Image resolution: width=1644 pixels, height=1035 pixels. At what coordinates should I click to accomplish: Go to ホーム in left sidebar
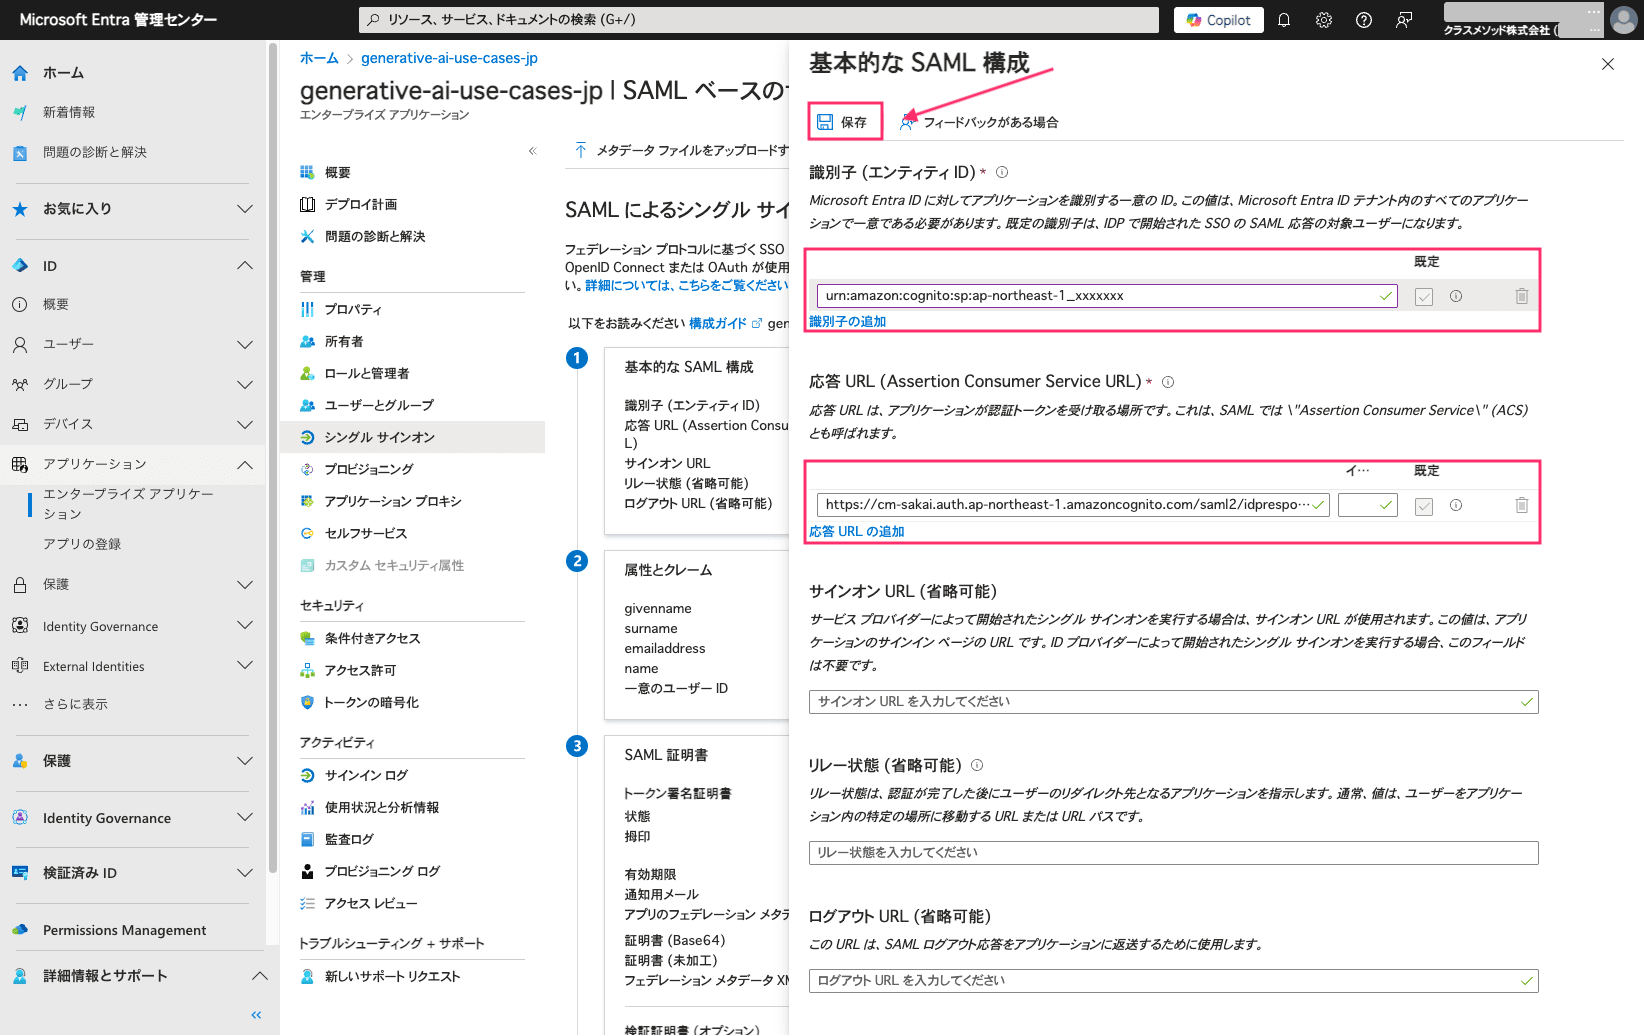[63, 73]
